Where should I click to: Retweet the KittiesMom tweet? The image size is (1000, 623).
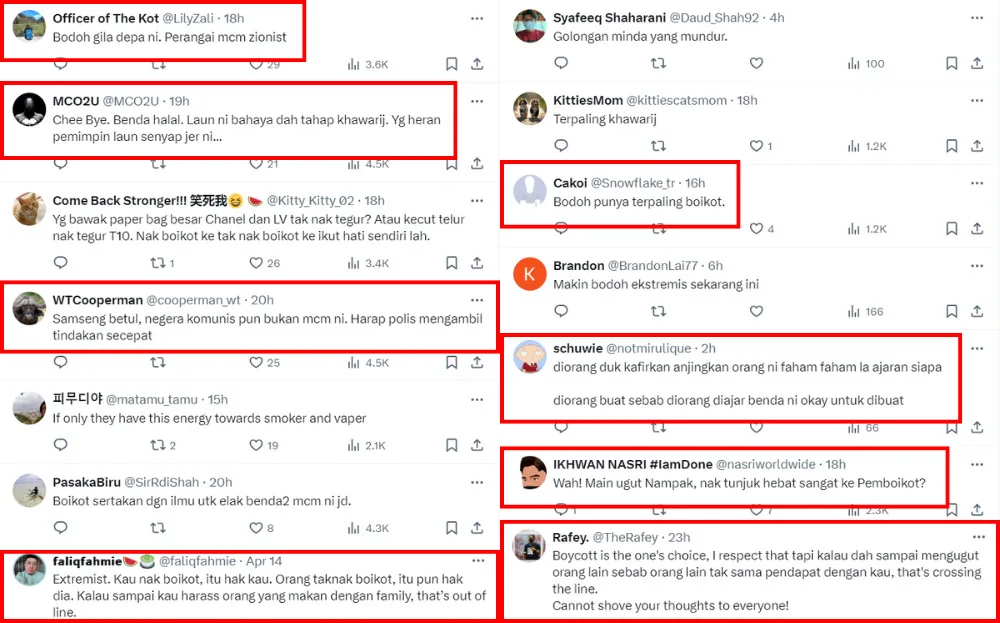(658, 146)
